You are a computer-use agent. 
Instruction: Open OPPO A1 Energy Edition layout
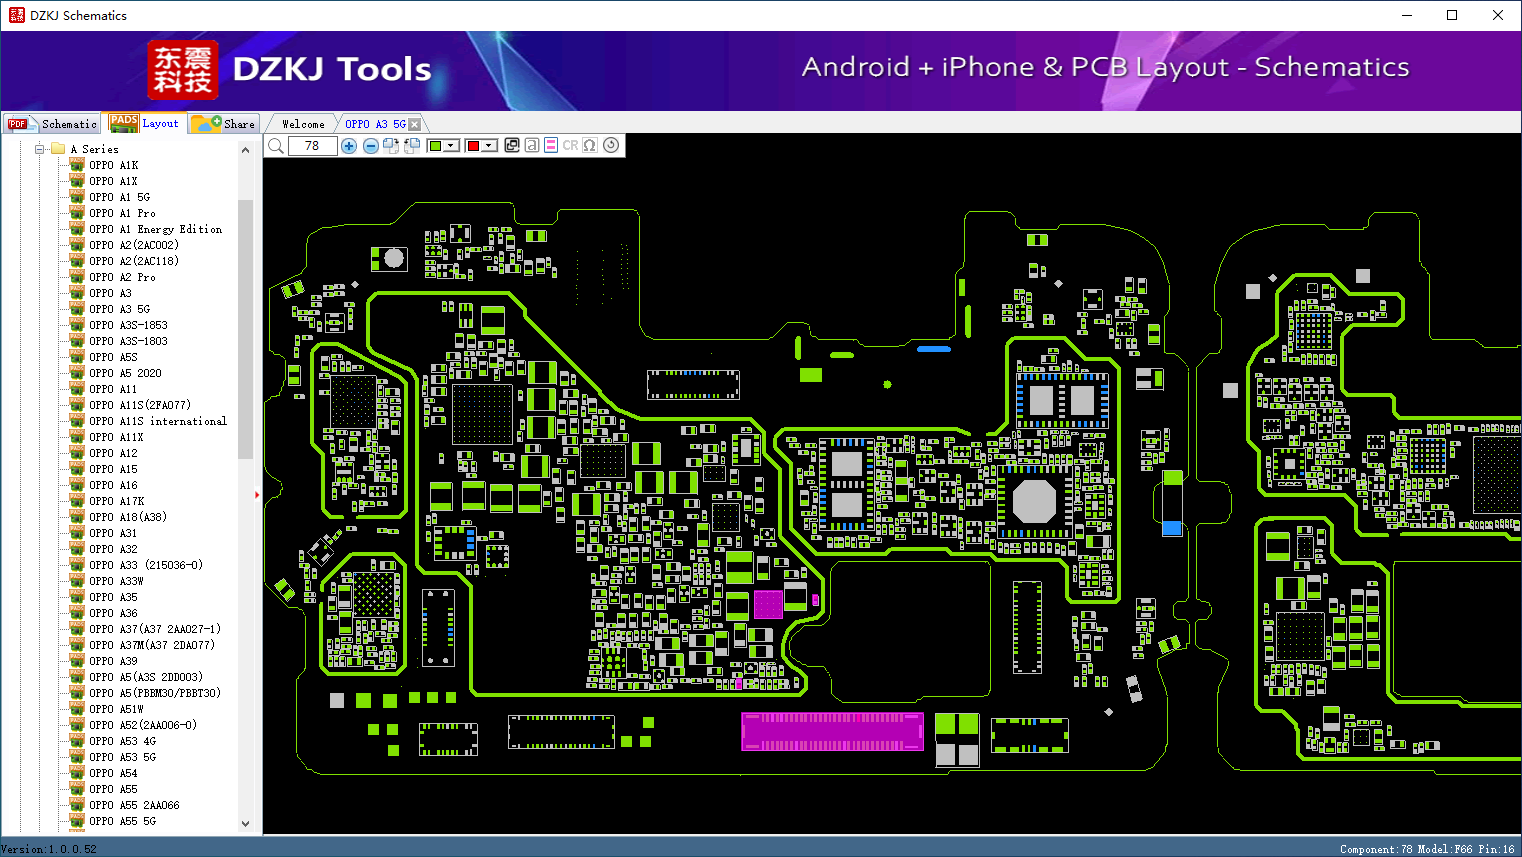(156, 229)
